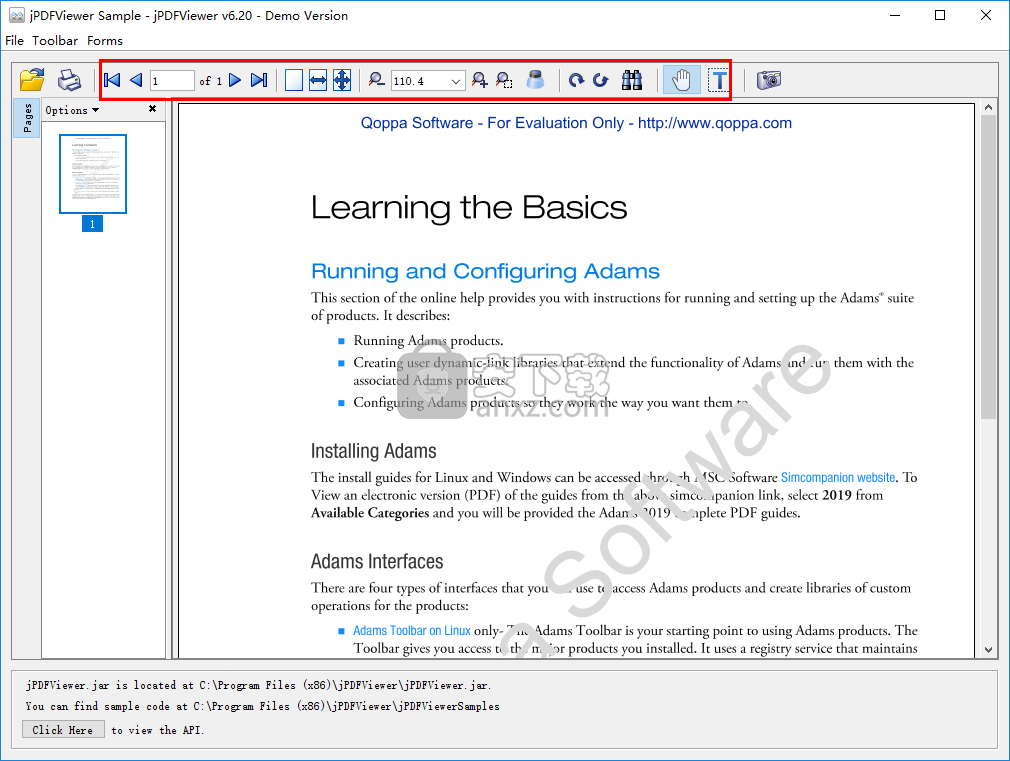
Task: Zoom in with the magnifier plus icon
Action: point(479,80)
